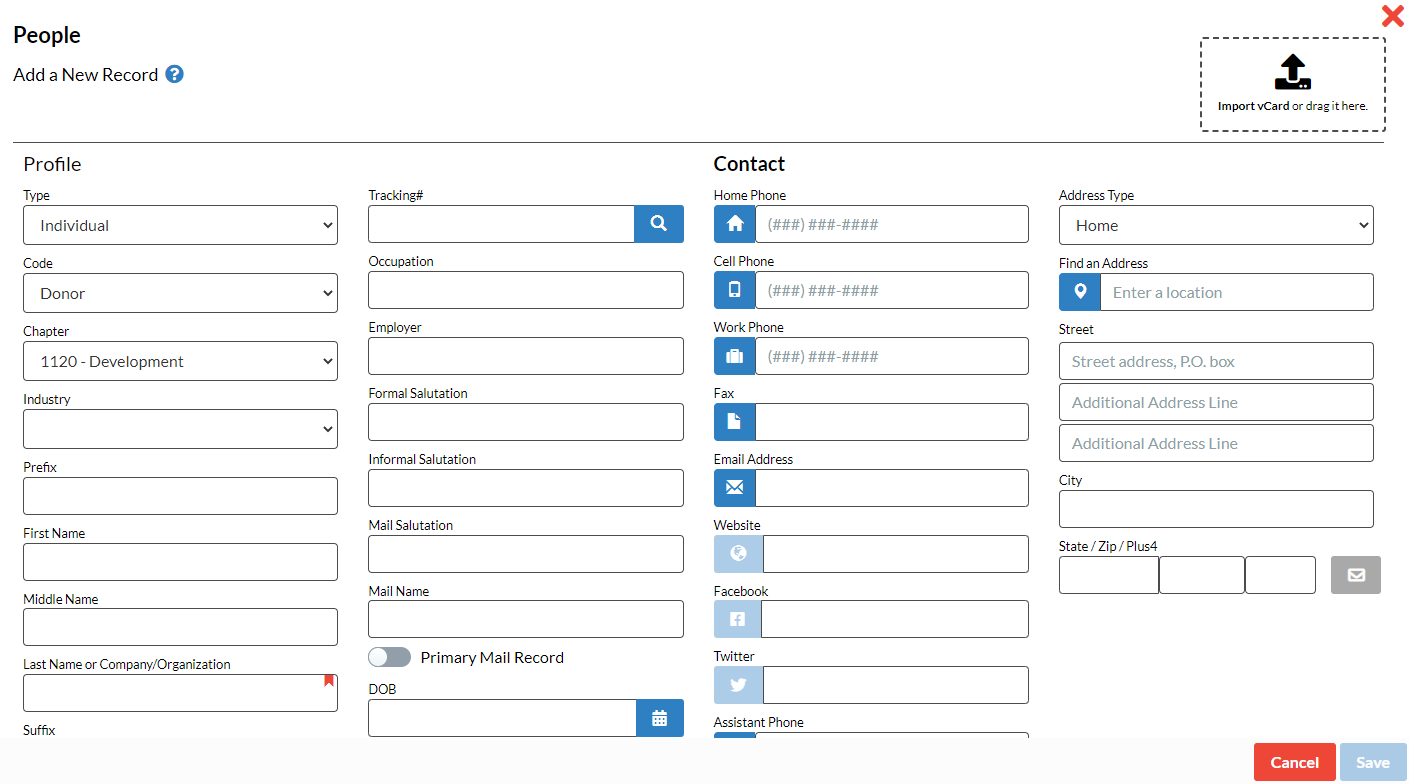Click the red bookmark flag in Last Name field
Viewport: 1409px width, 784px height.
328,680
